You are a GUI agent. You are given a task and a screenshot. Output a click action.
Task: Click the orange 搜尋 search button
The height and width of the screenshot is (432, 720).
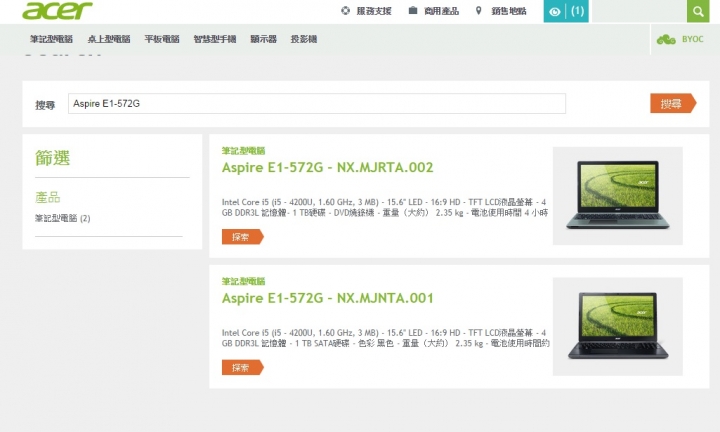[x=673, y=104]
